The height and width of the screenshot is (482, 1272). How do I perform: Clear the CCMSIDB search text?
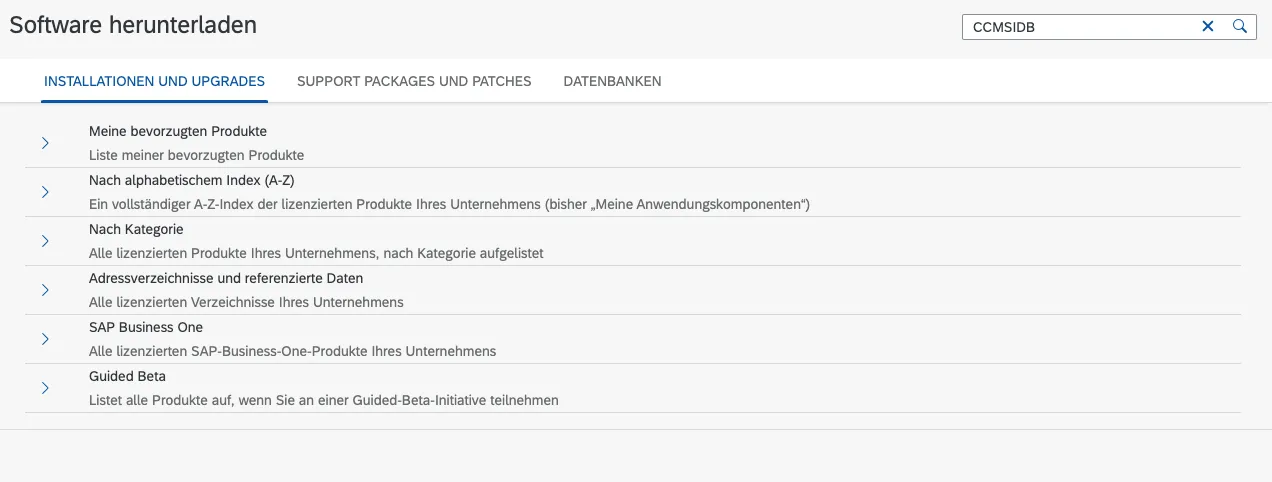[x=1208, y=27]
